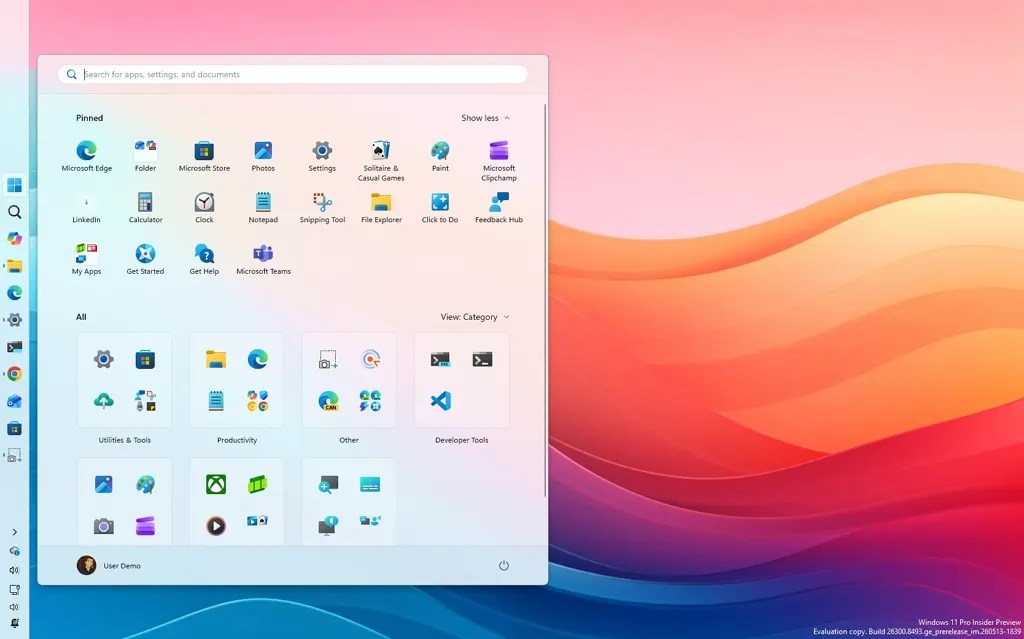
Task: Open Feedback Hub
Action: click(499, 208)
